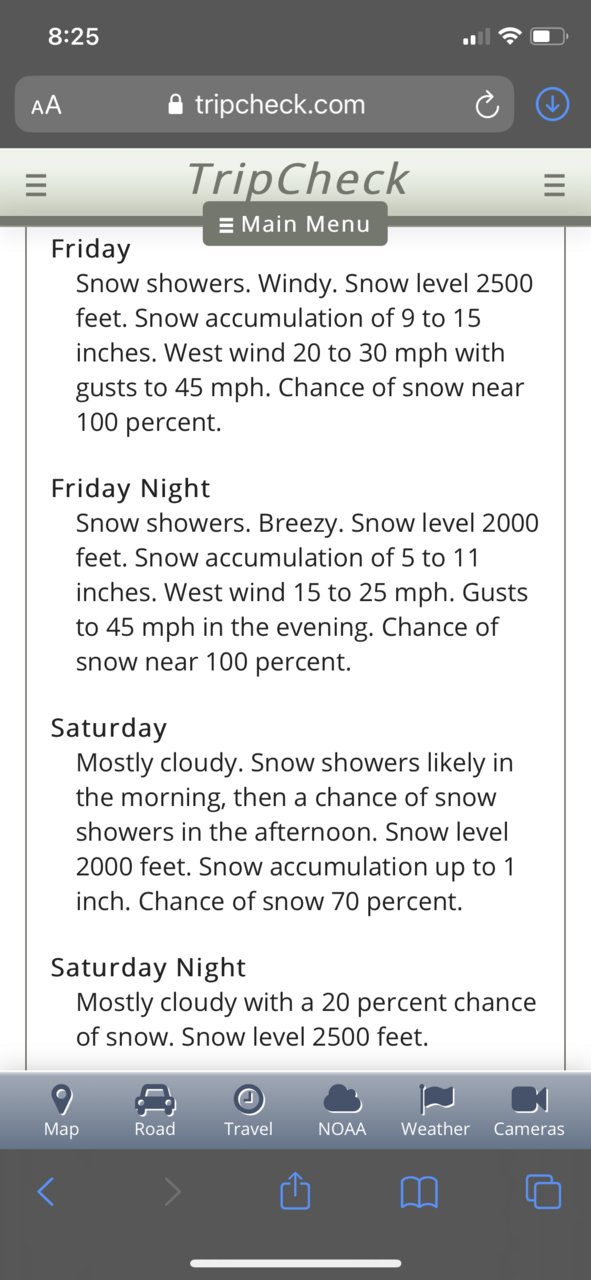
Task: Tap the Friday Night forecast heading
Action: tap(131, 489)
